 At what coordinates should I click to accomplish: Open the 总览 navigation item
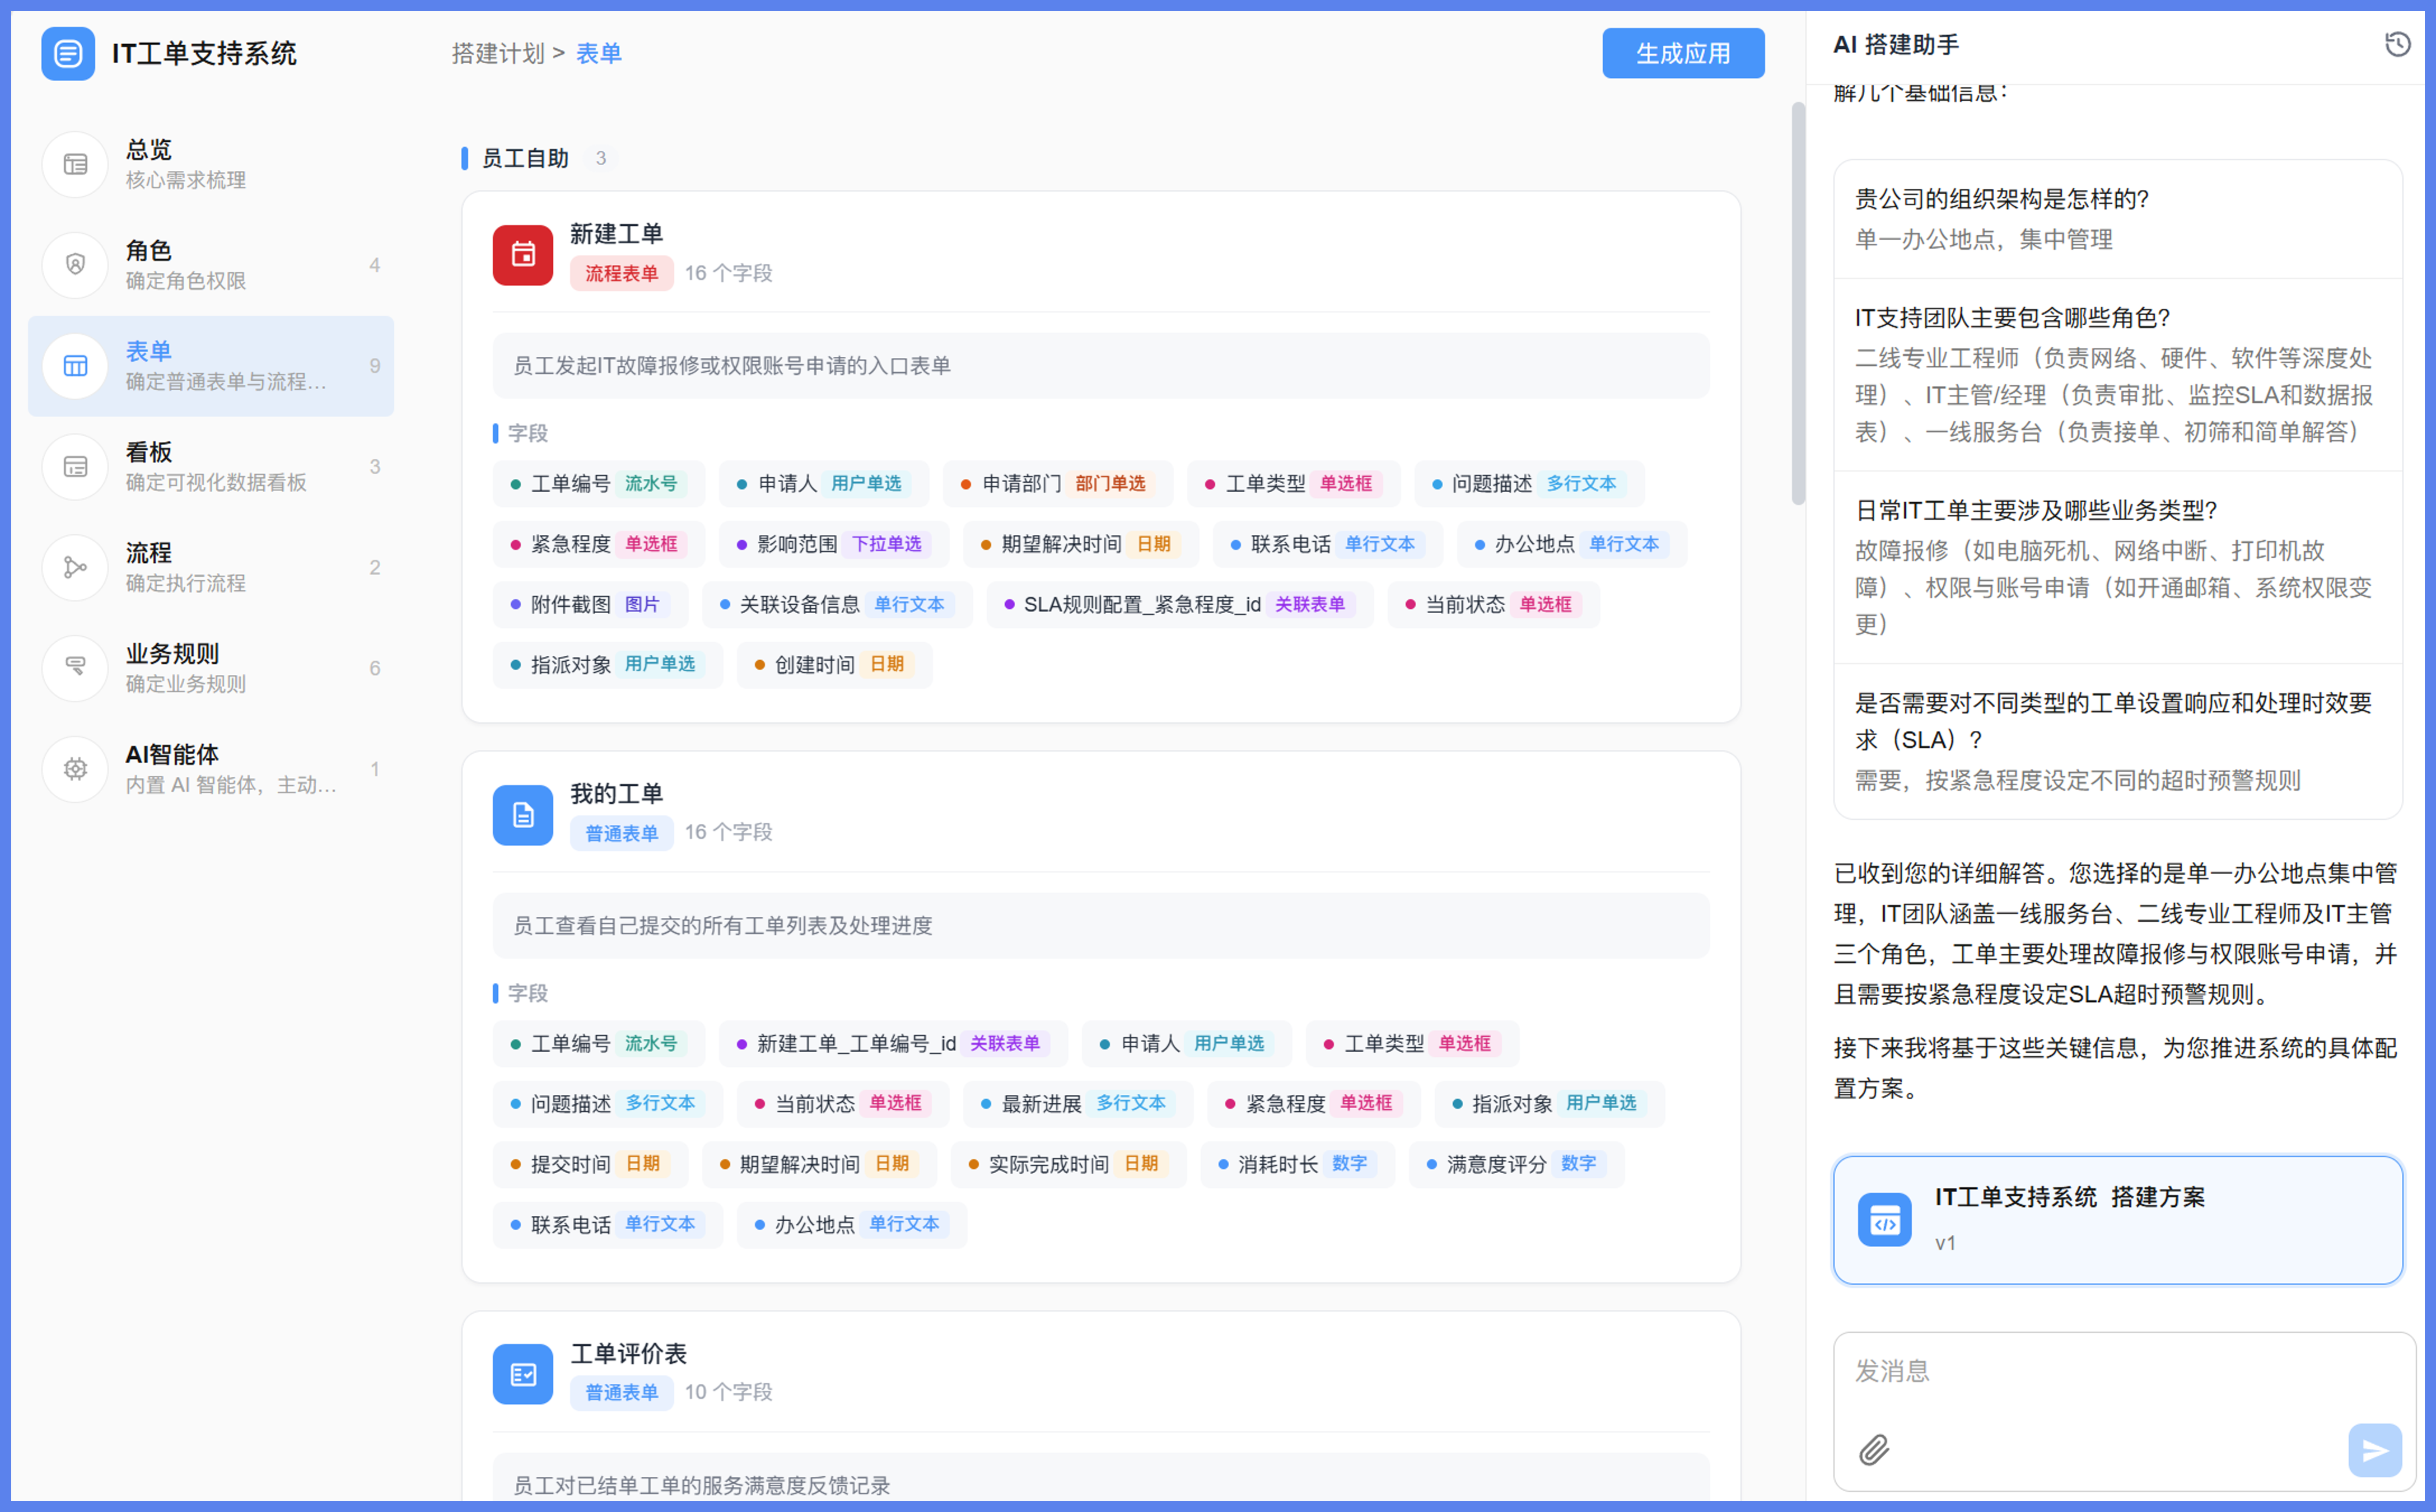tap(211, 164)
